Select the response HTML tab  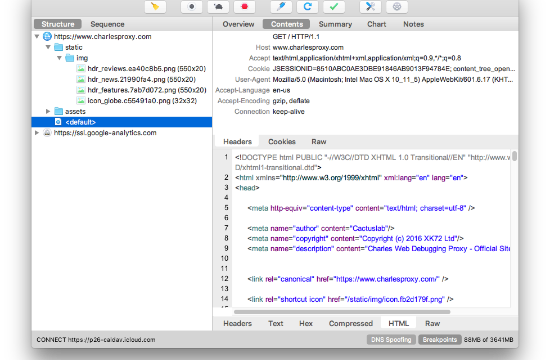tap(398, 323)
